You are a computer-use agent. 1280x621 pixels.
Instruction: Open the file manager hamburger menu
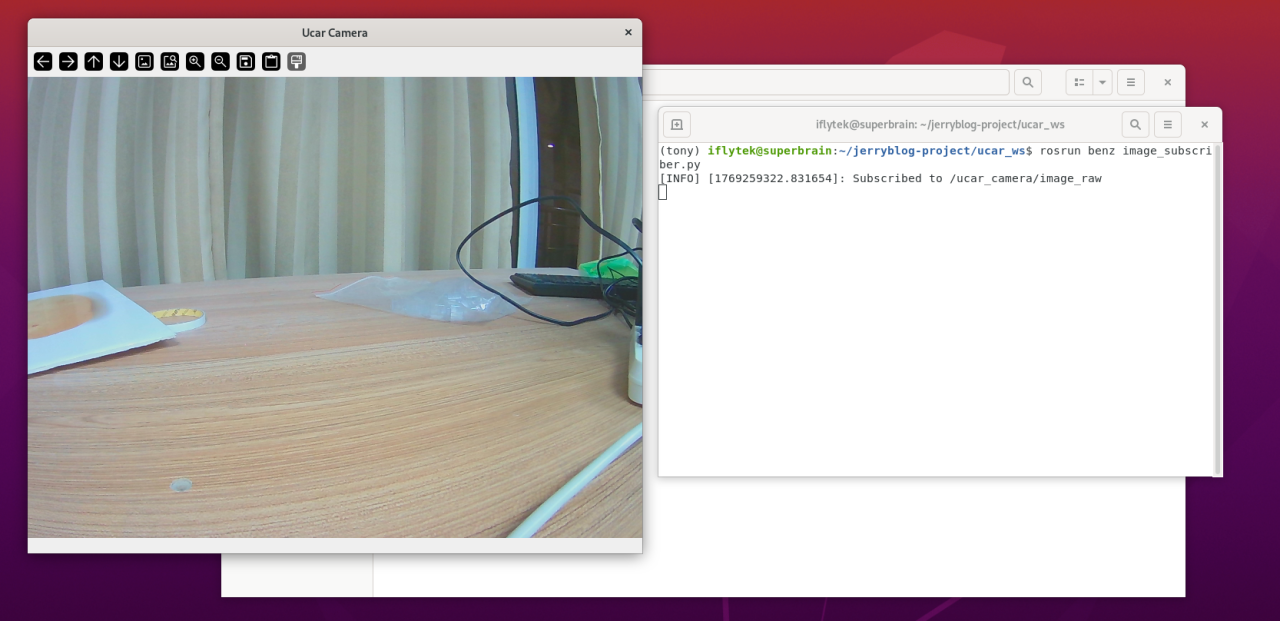tap(1130, 82)
